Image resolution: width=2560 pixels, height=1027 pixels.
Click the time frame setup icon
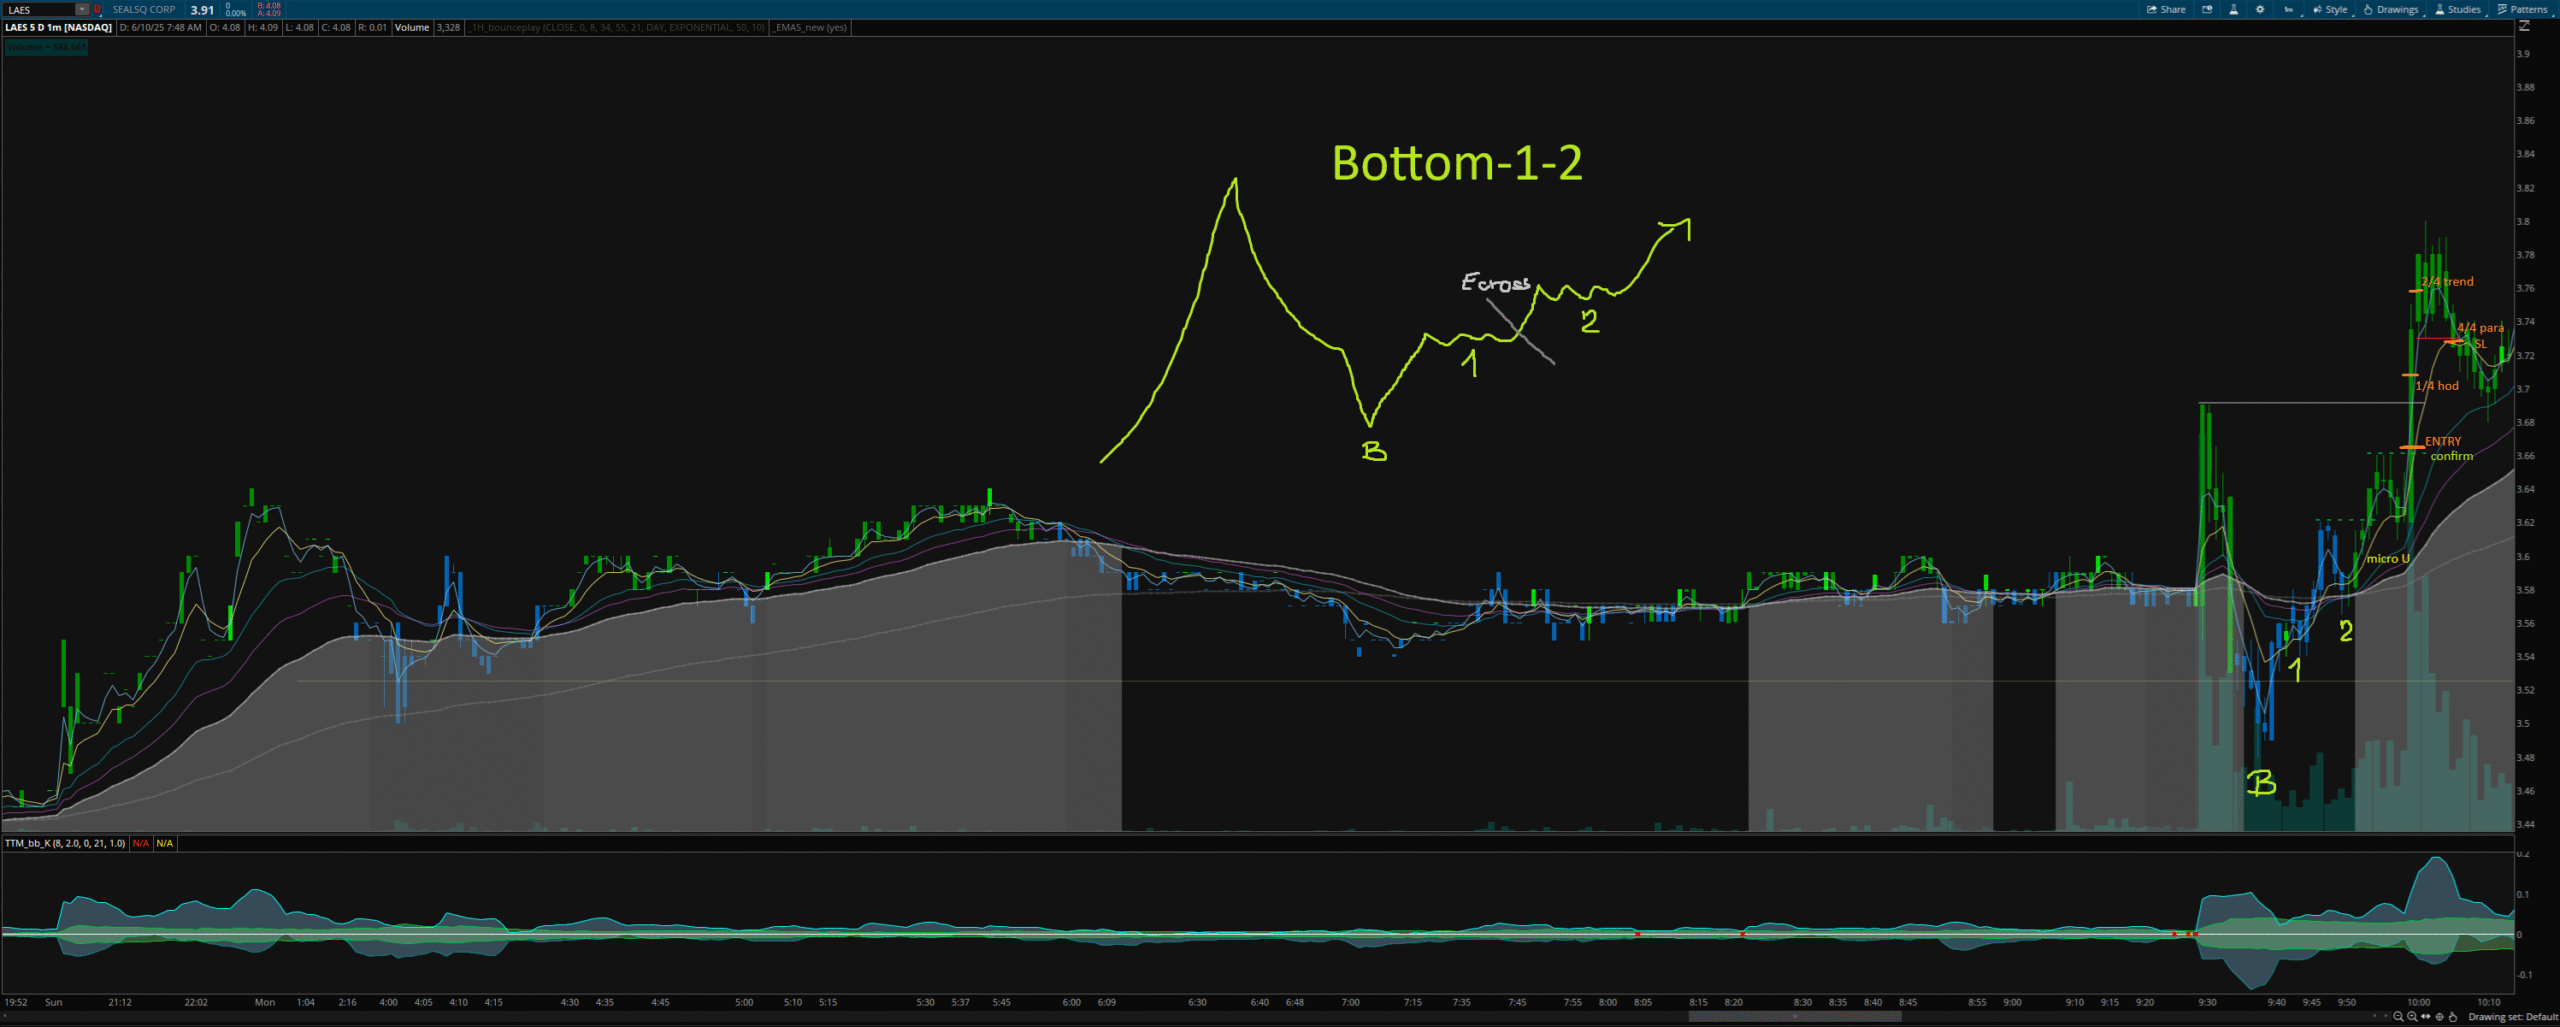coord(2288,9)
